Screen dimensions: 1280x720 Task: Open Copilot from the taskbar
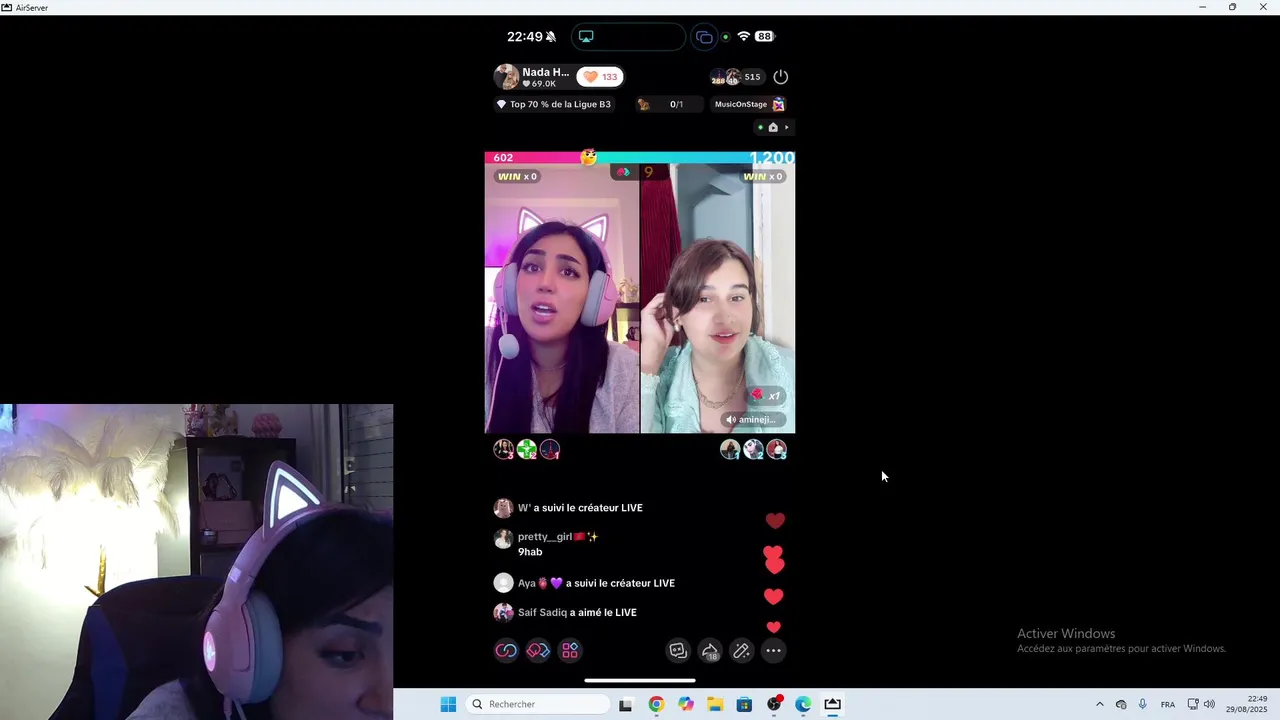pos(685,704)
